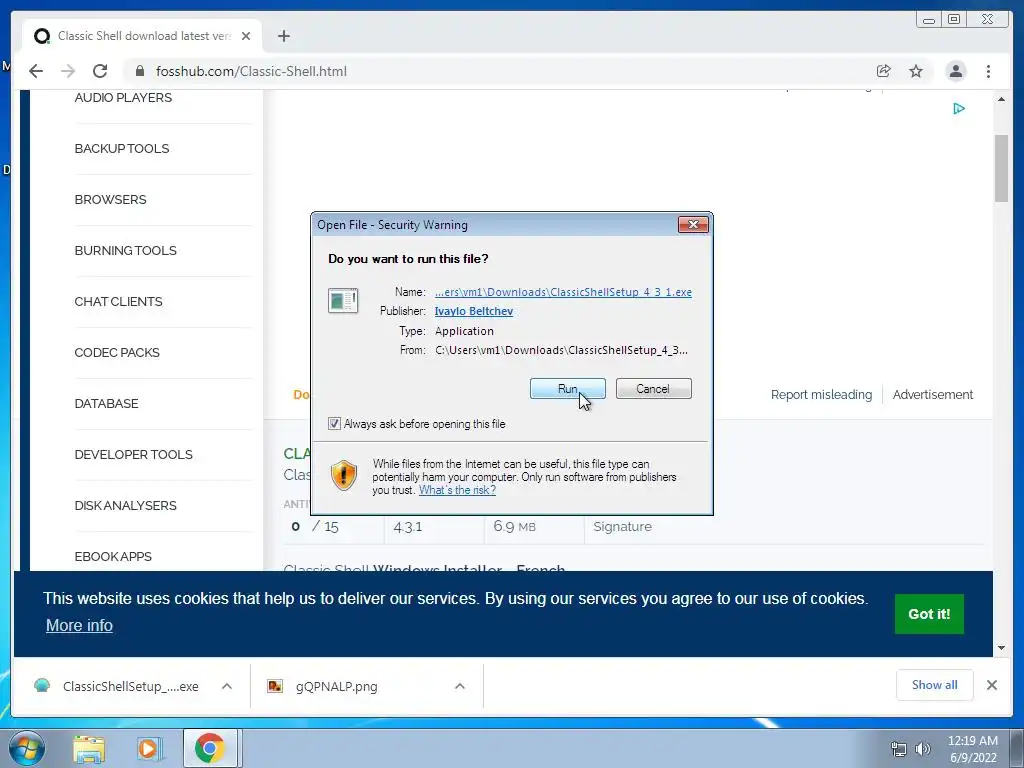Accept cookies with Got it! button
This screenshot has height=768, width=1024.
(929, 614)
